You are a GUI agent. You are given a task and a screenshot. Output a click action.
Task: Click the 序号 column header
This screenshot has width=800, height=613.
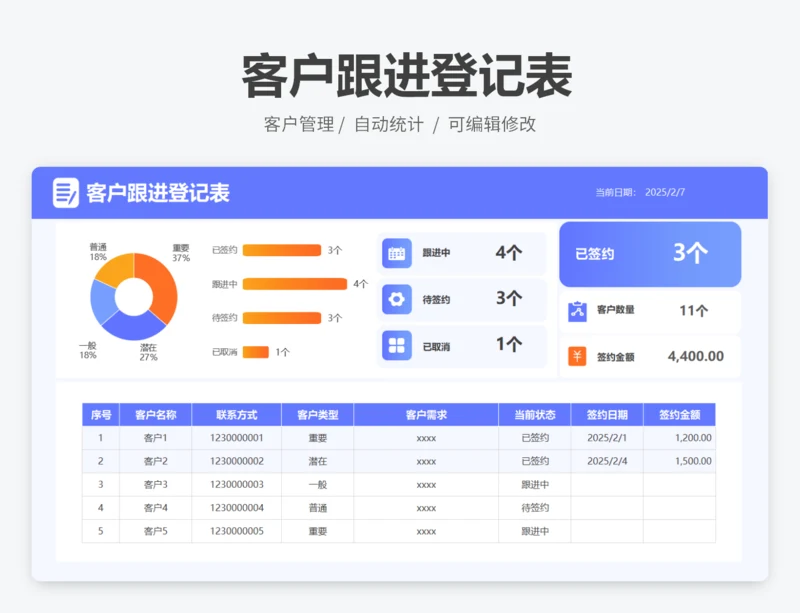click(101, 414)
